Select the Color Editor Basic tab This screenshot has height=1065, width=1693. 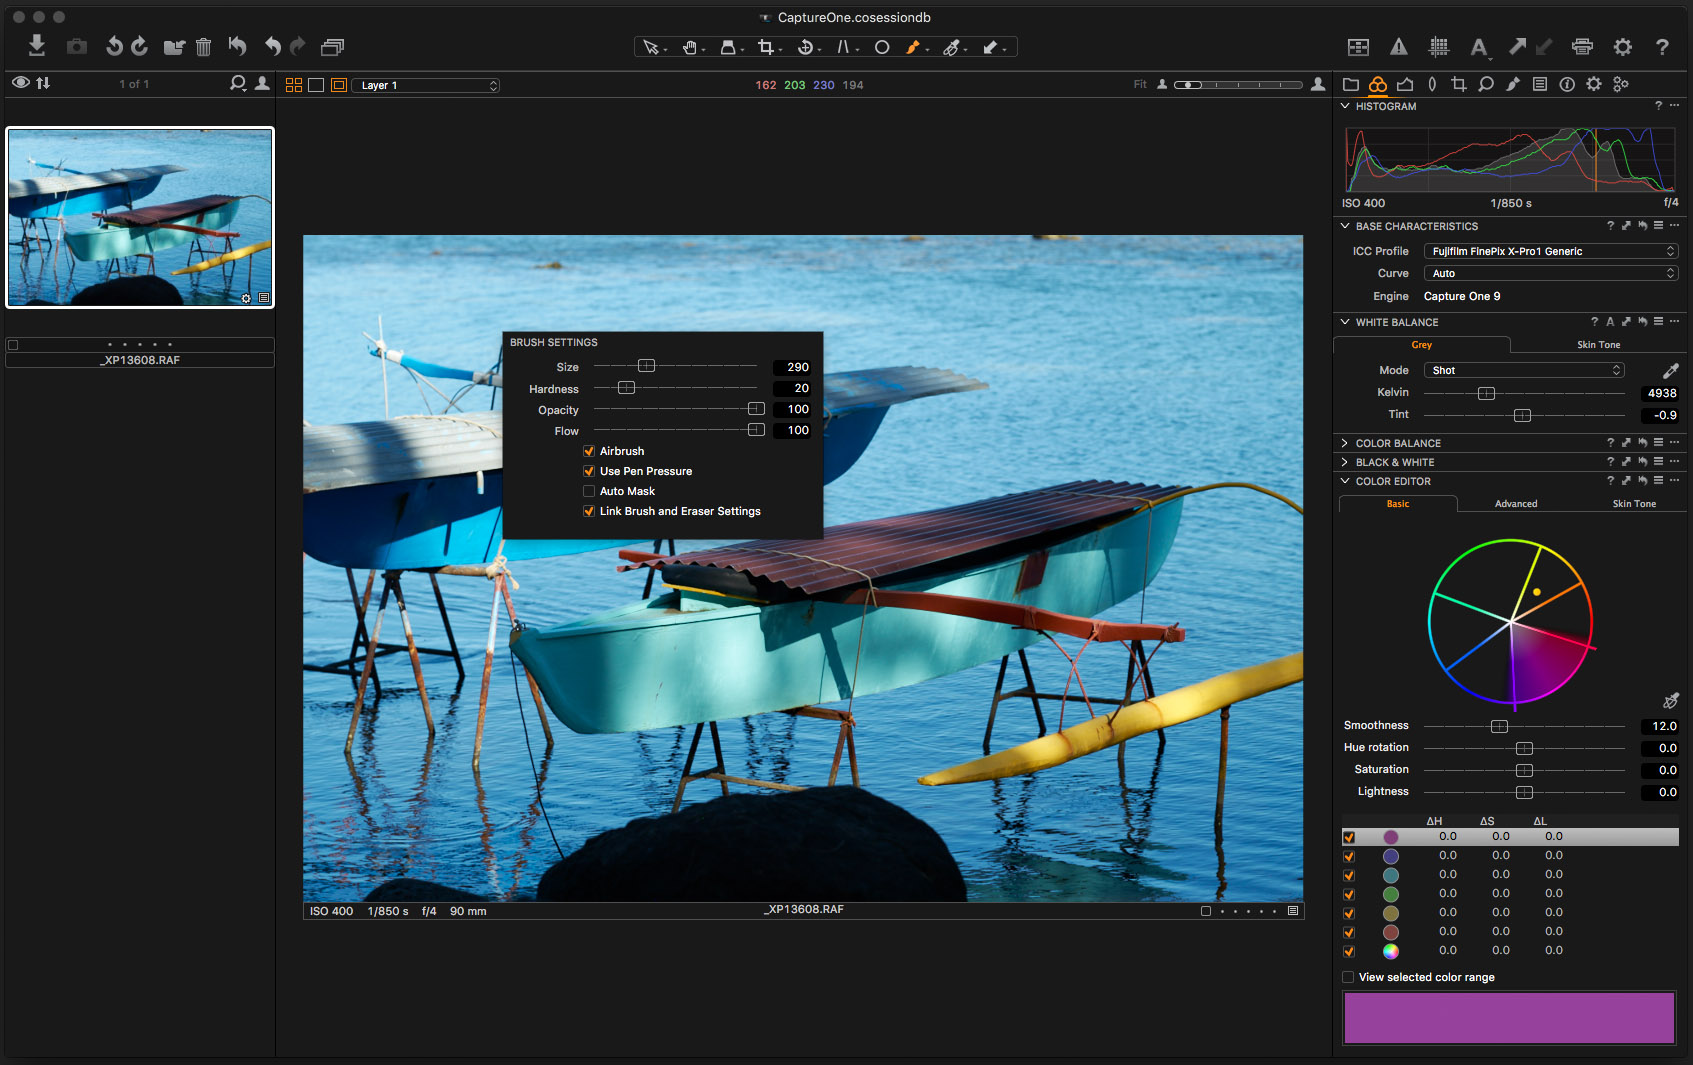pyautogui.click(x=1398, y=504)
